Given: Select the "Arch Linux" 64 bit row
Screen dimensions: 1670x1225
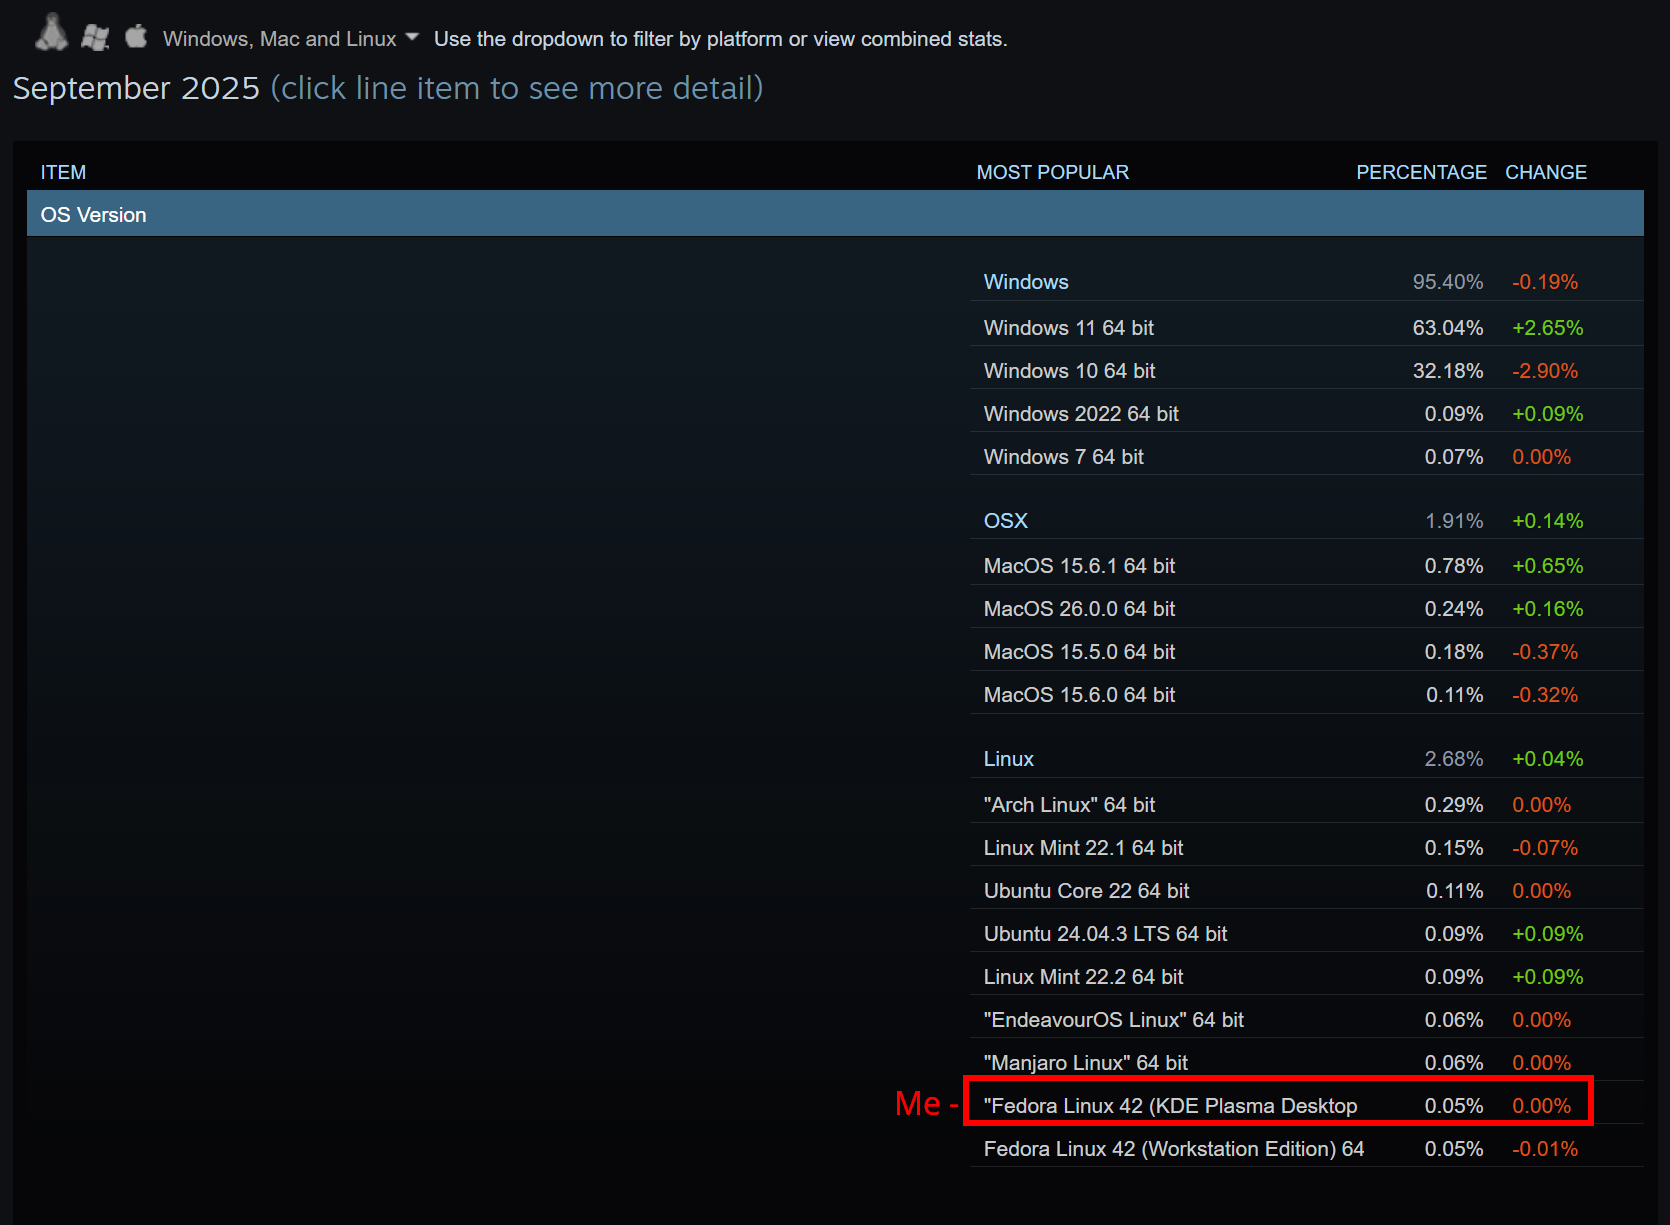Looking at the screenshot, I should [x=1306, y=805].
